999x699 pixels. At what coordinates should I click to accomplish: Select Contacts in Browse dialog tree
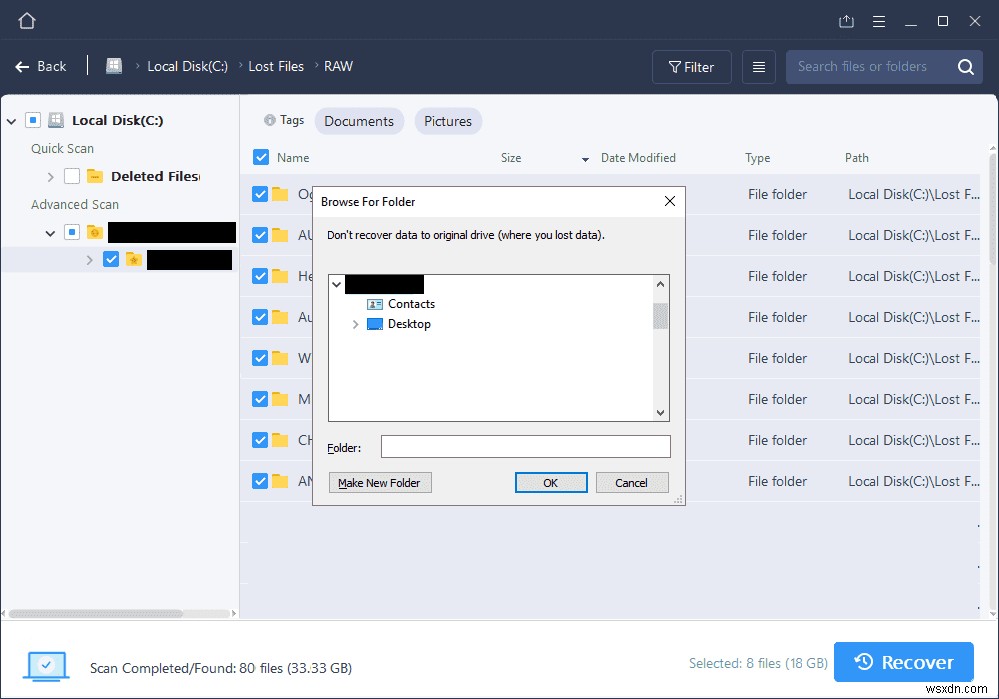411,304
